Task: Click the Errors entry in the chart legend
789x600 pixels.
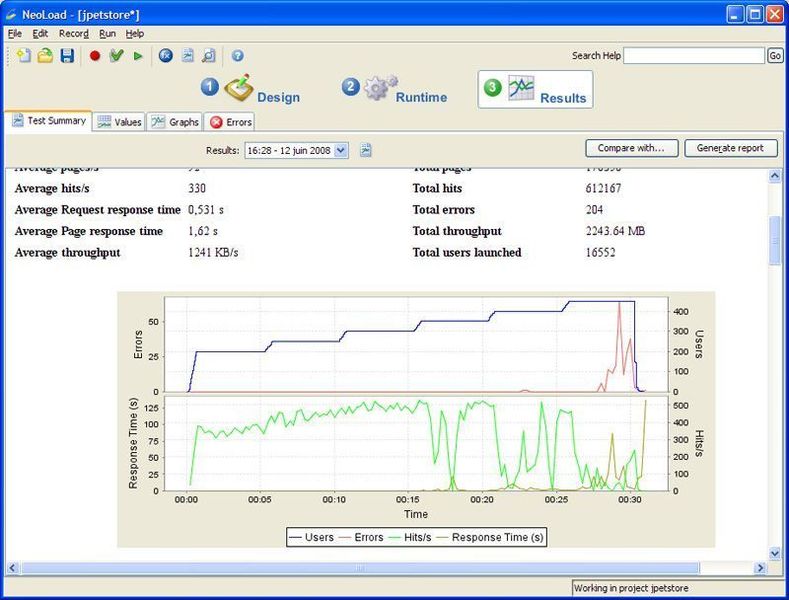Action: pyautogui.click(x=361, y=537)
